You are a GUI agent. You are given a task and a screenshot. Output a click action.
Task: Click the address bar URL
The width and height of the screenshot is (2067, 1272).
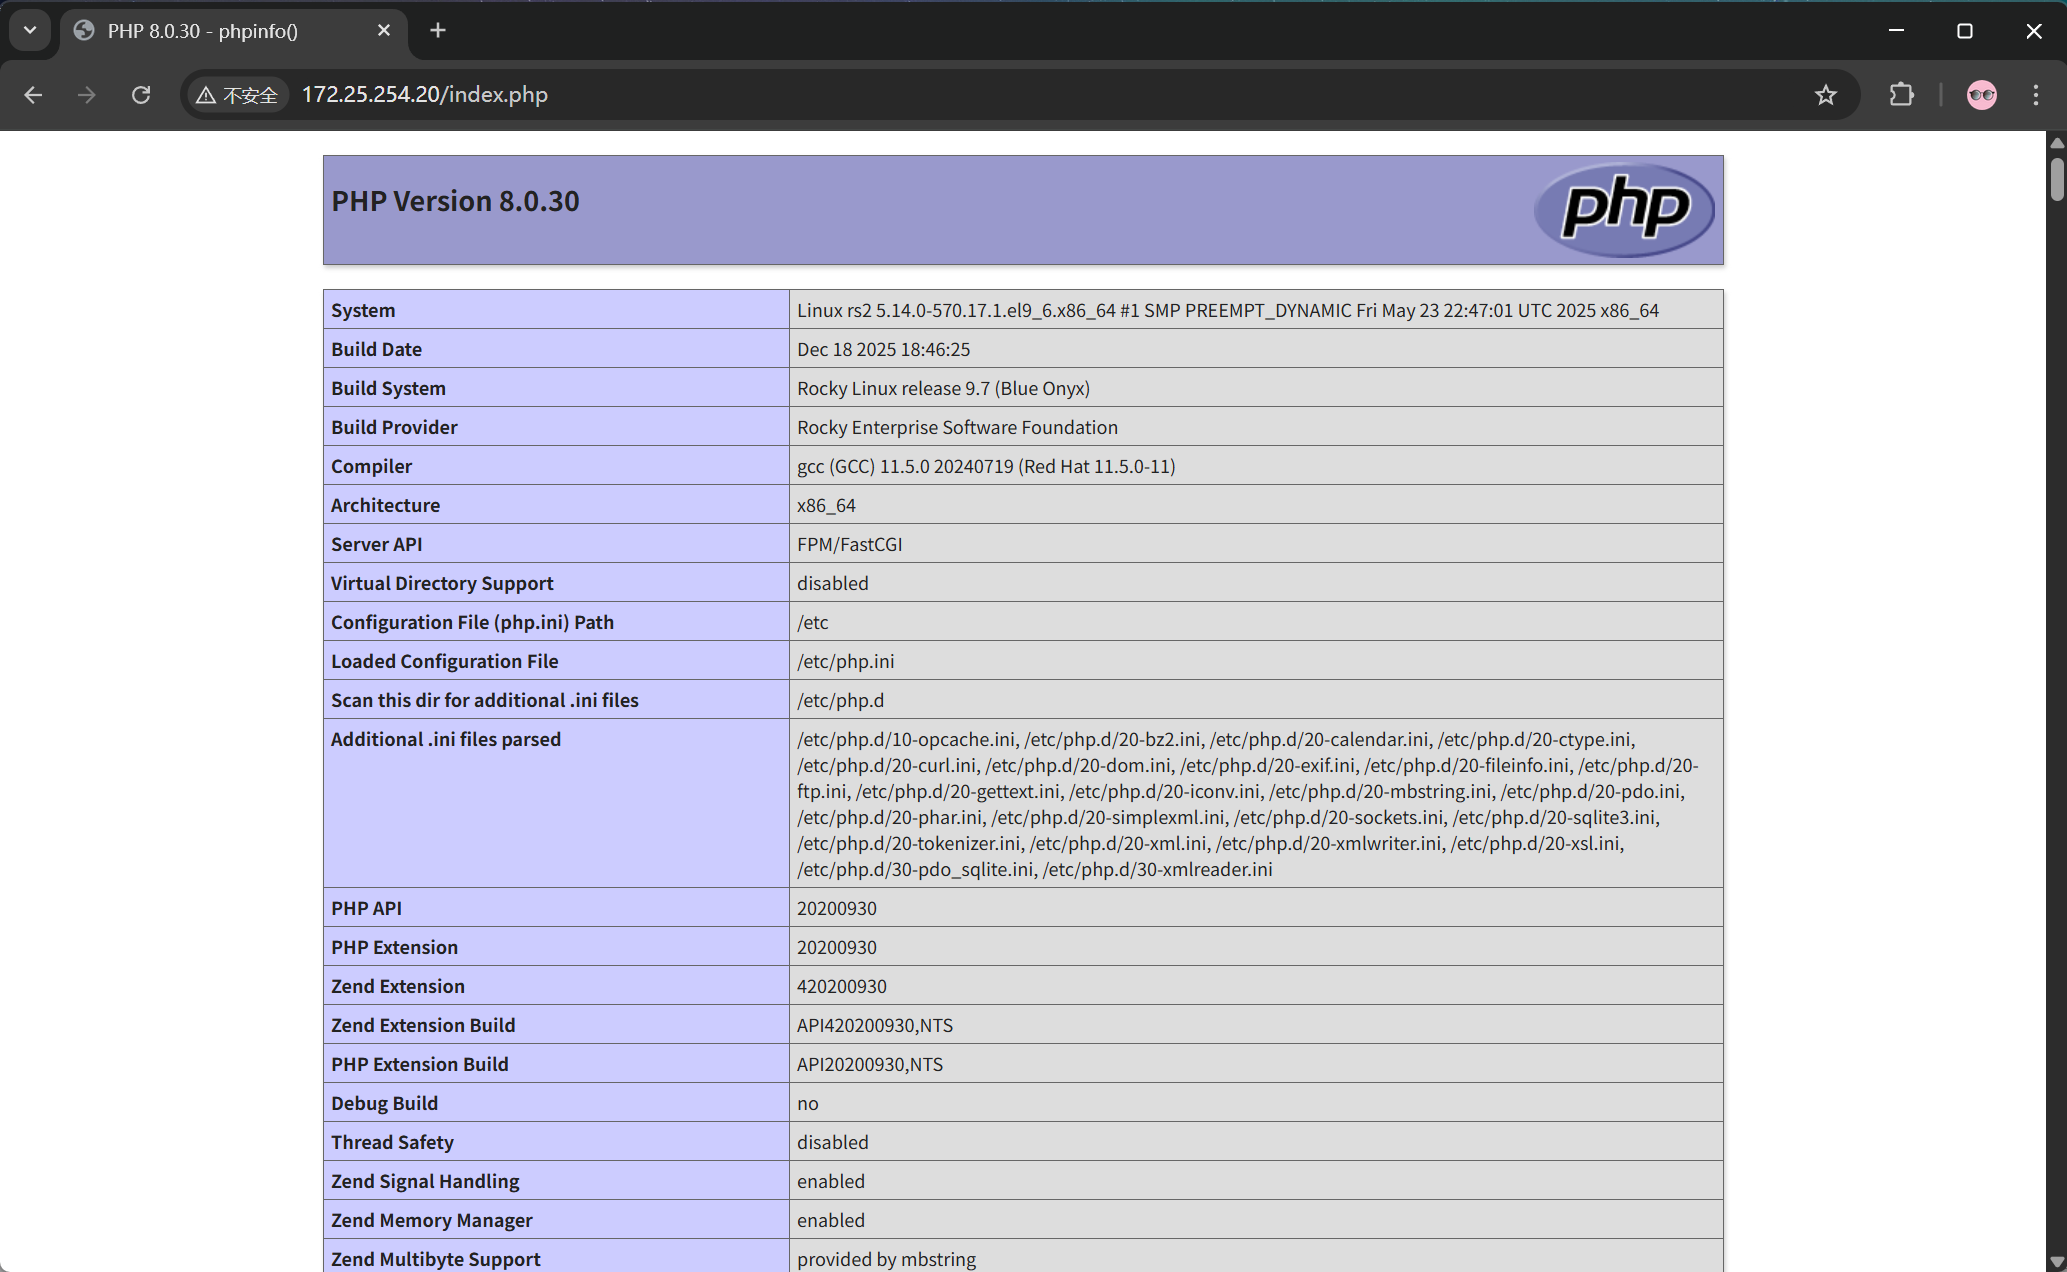[424, 95]
